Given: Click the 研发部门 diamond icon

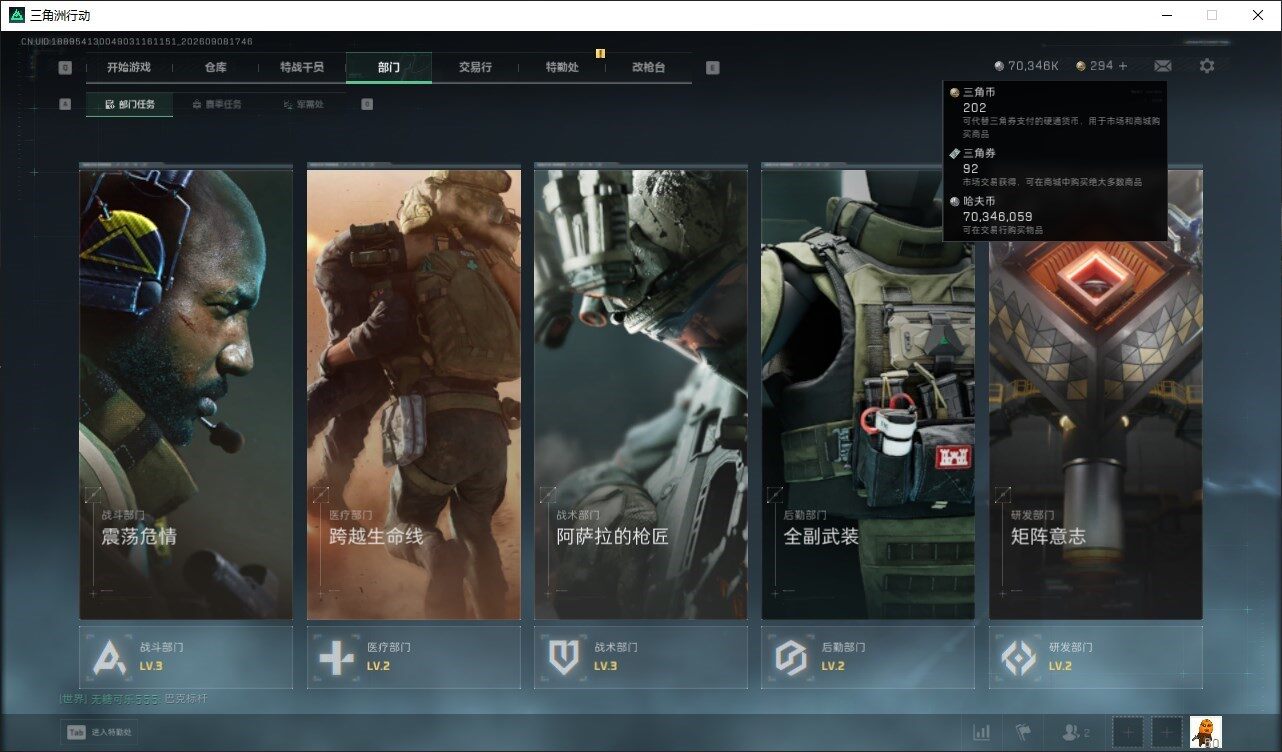Looking at the screenshot, I should pyautogui.click(x=1019, y=657).
